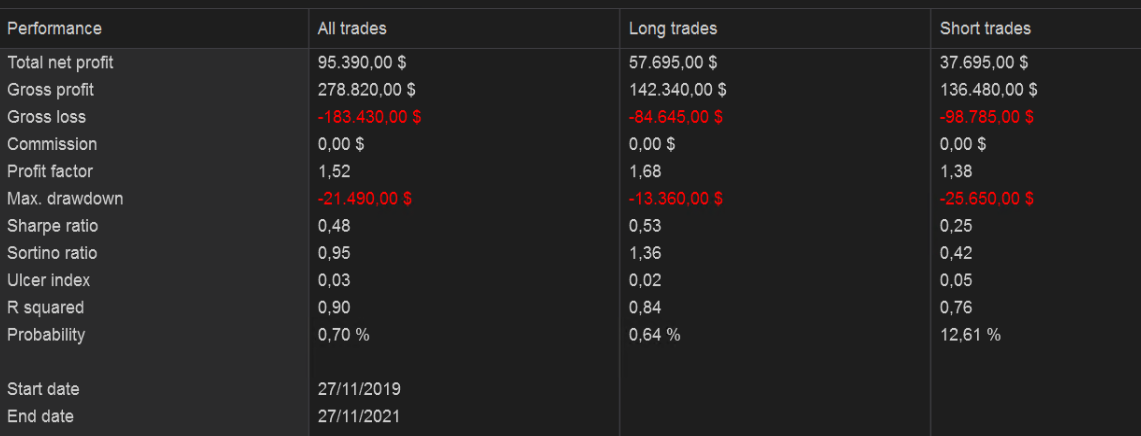Select Short trades max drawdown -25.650,00 $
The height and width of the screenshot is (436, 1141).
[x=987, y=199]
